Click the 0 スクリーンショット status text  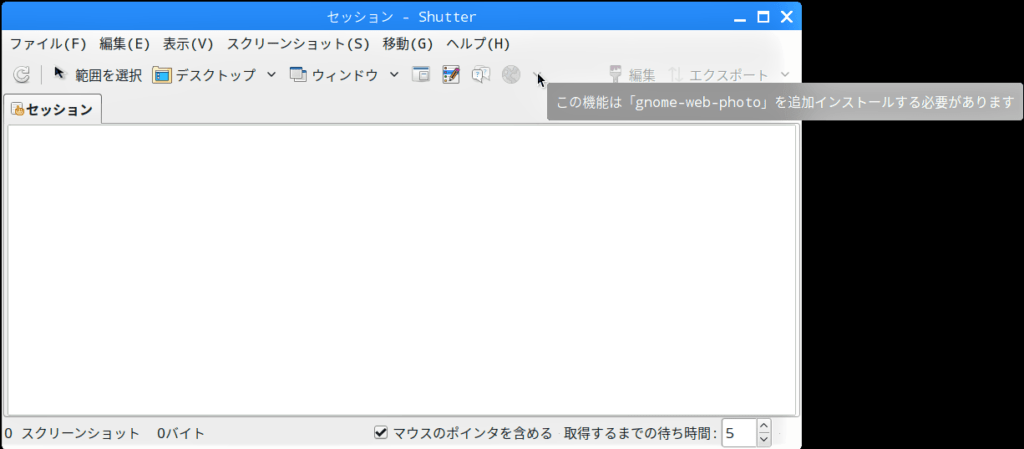click(72, 433)
